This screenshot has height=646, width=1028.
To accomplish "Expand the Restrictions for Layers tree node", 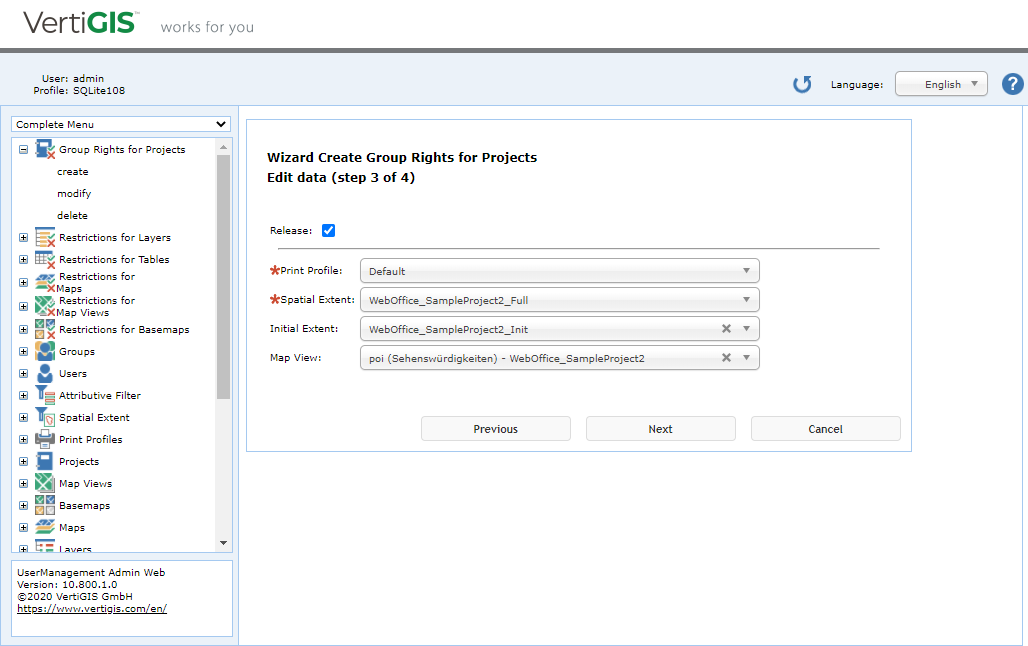I will click(22, 237).
